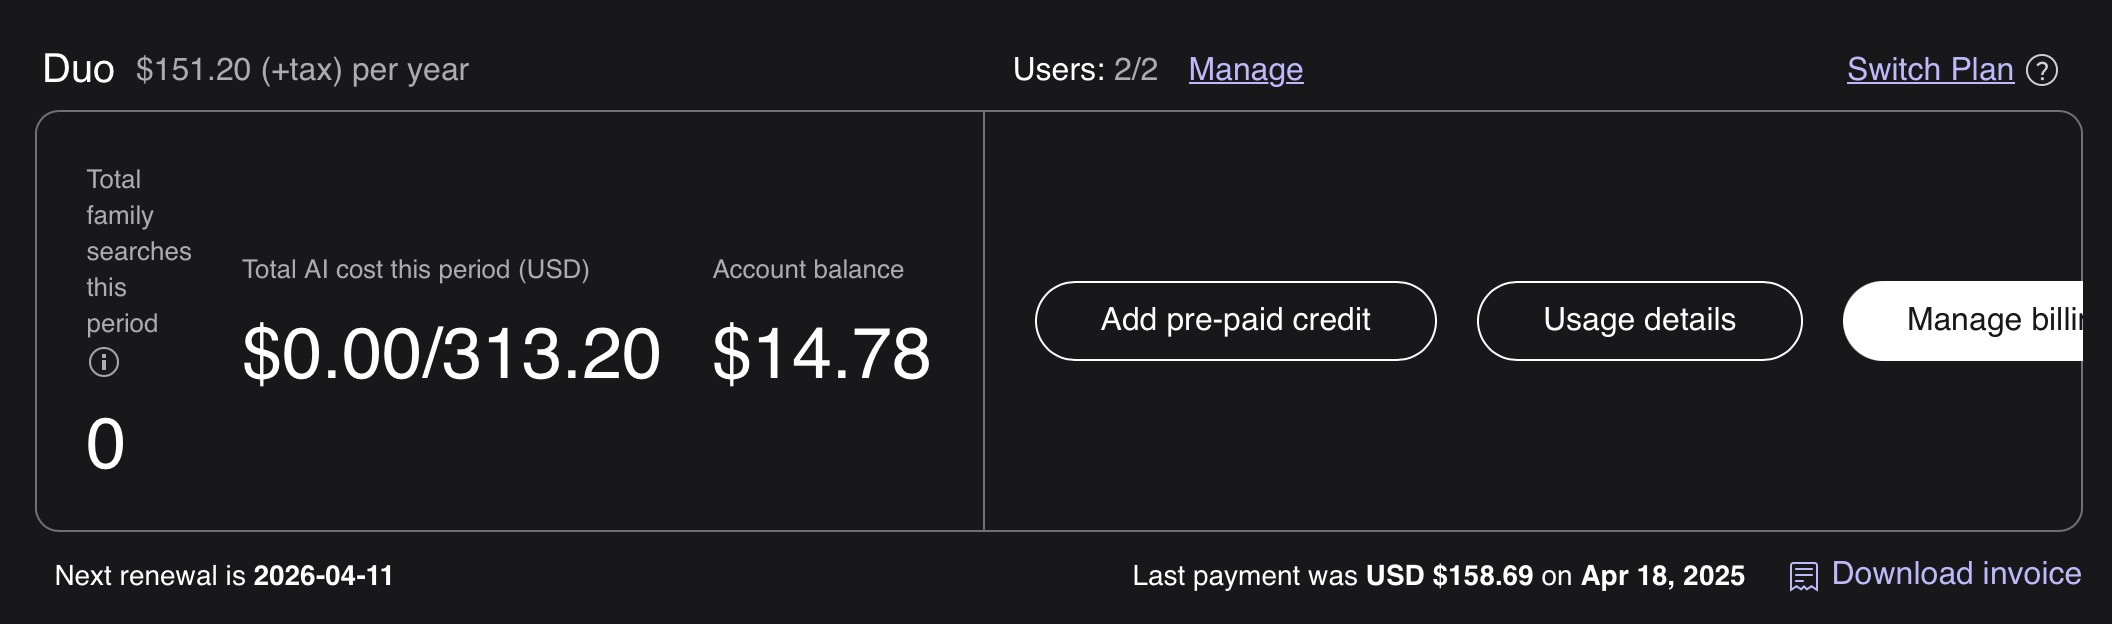Click the $14.78 account balance amount
Viewport: 2112px width, 624px height.
[x=821, y=354]
